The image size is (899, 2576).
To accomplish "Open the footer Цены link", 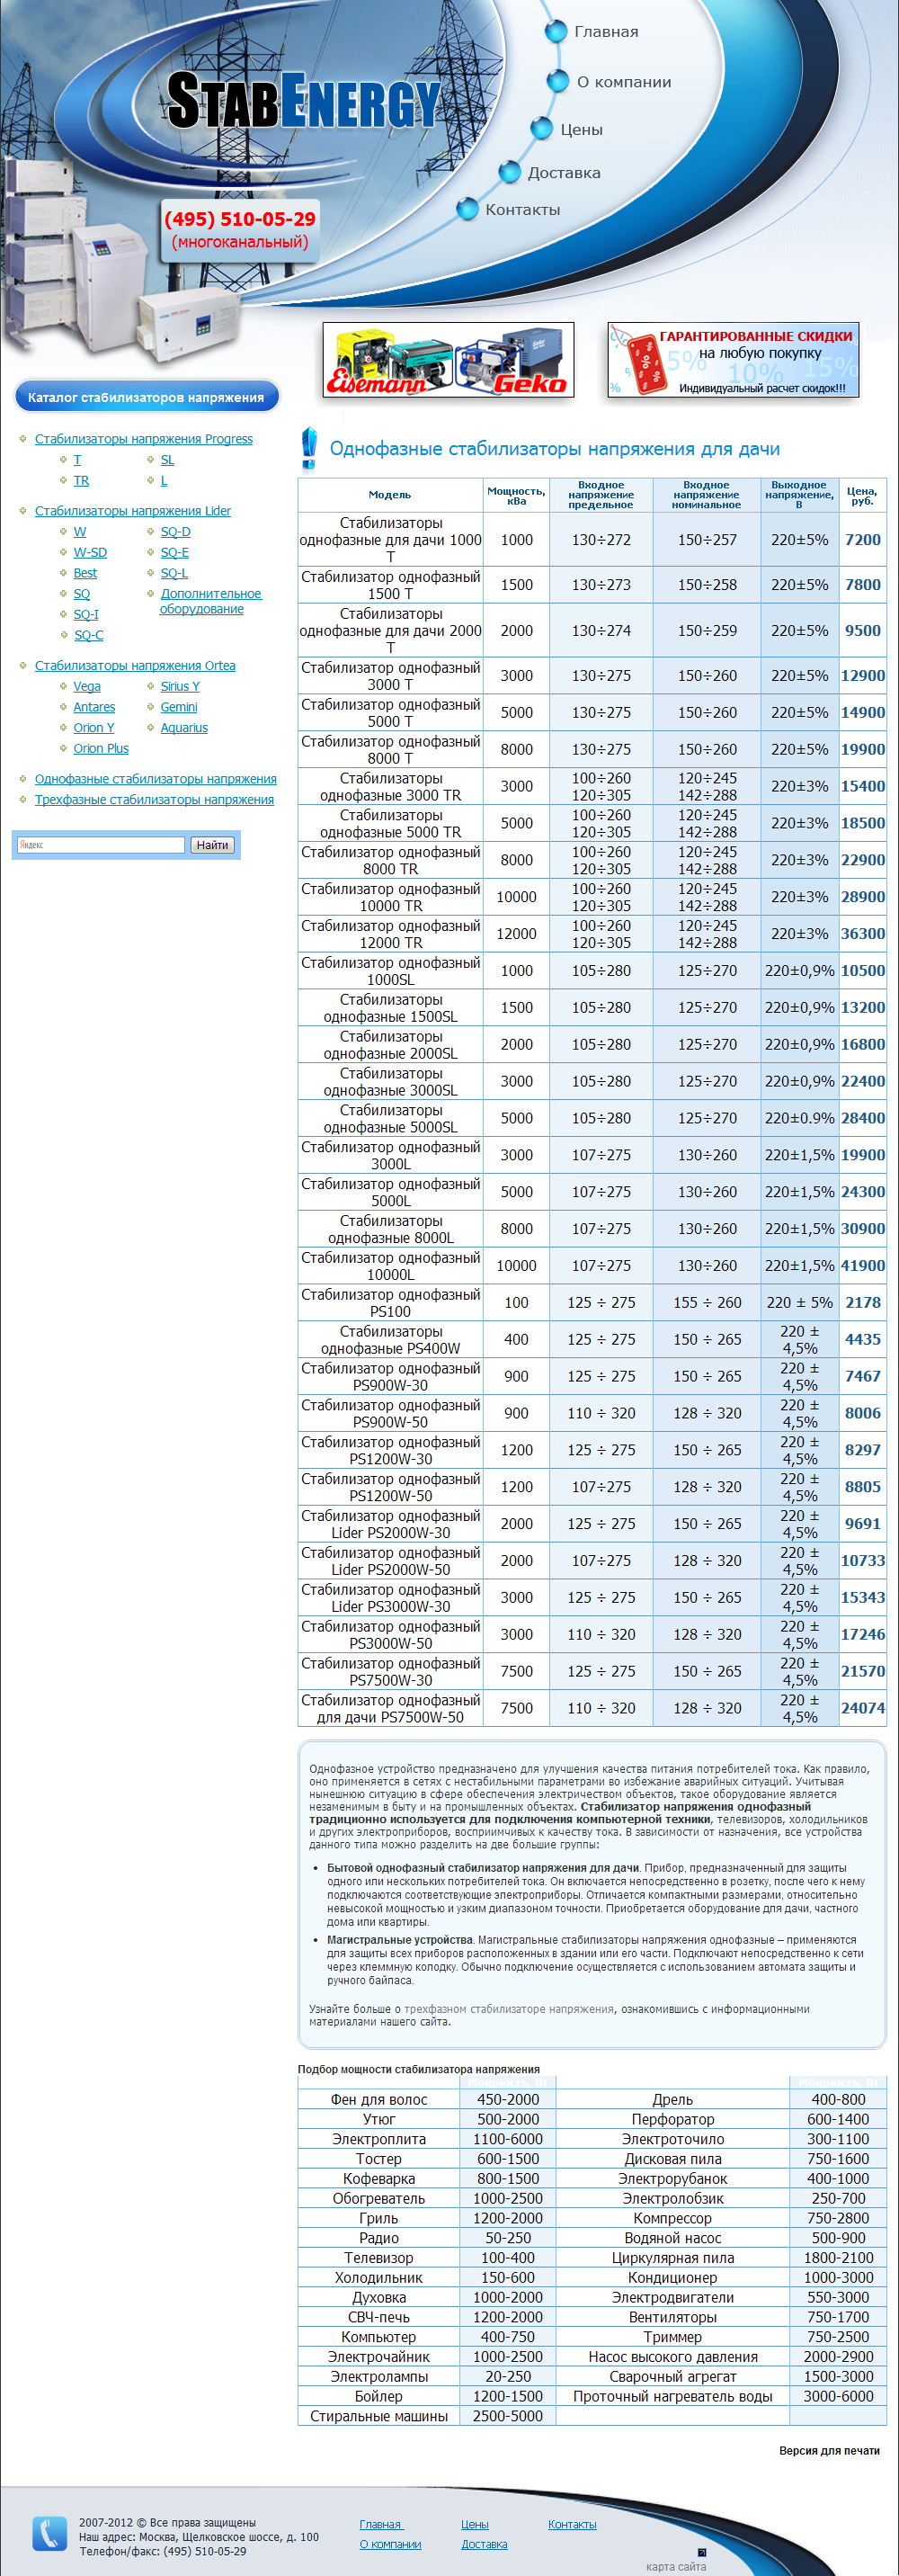I will [475, 2525].
